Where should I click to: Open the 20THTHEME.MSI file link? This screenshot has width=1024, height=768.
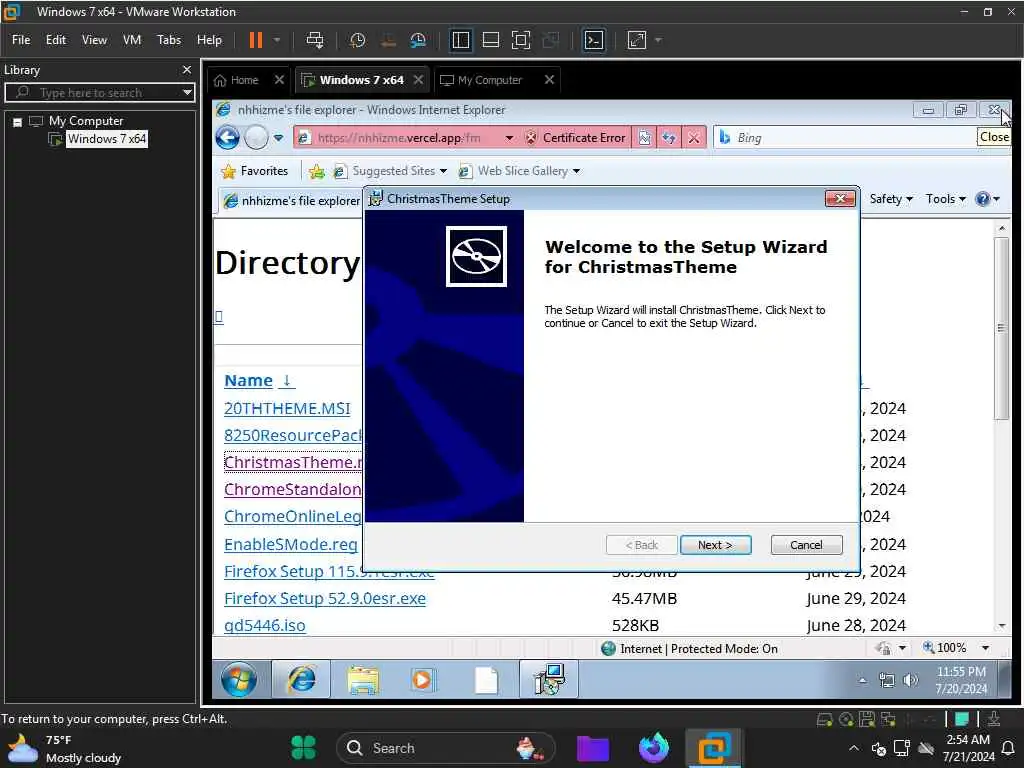[287, 408]
